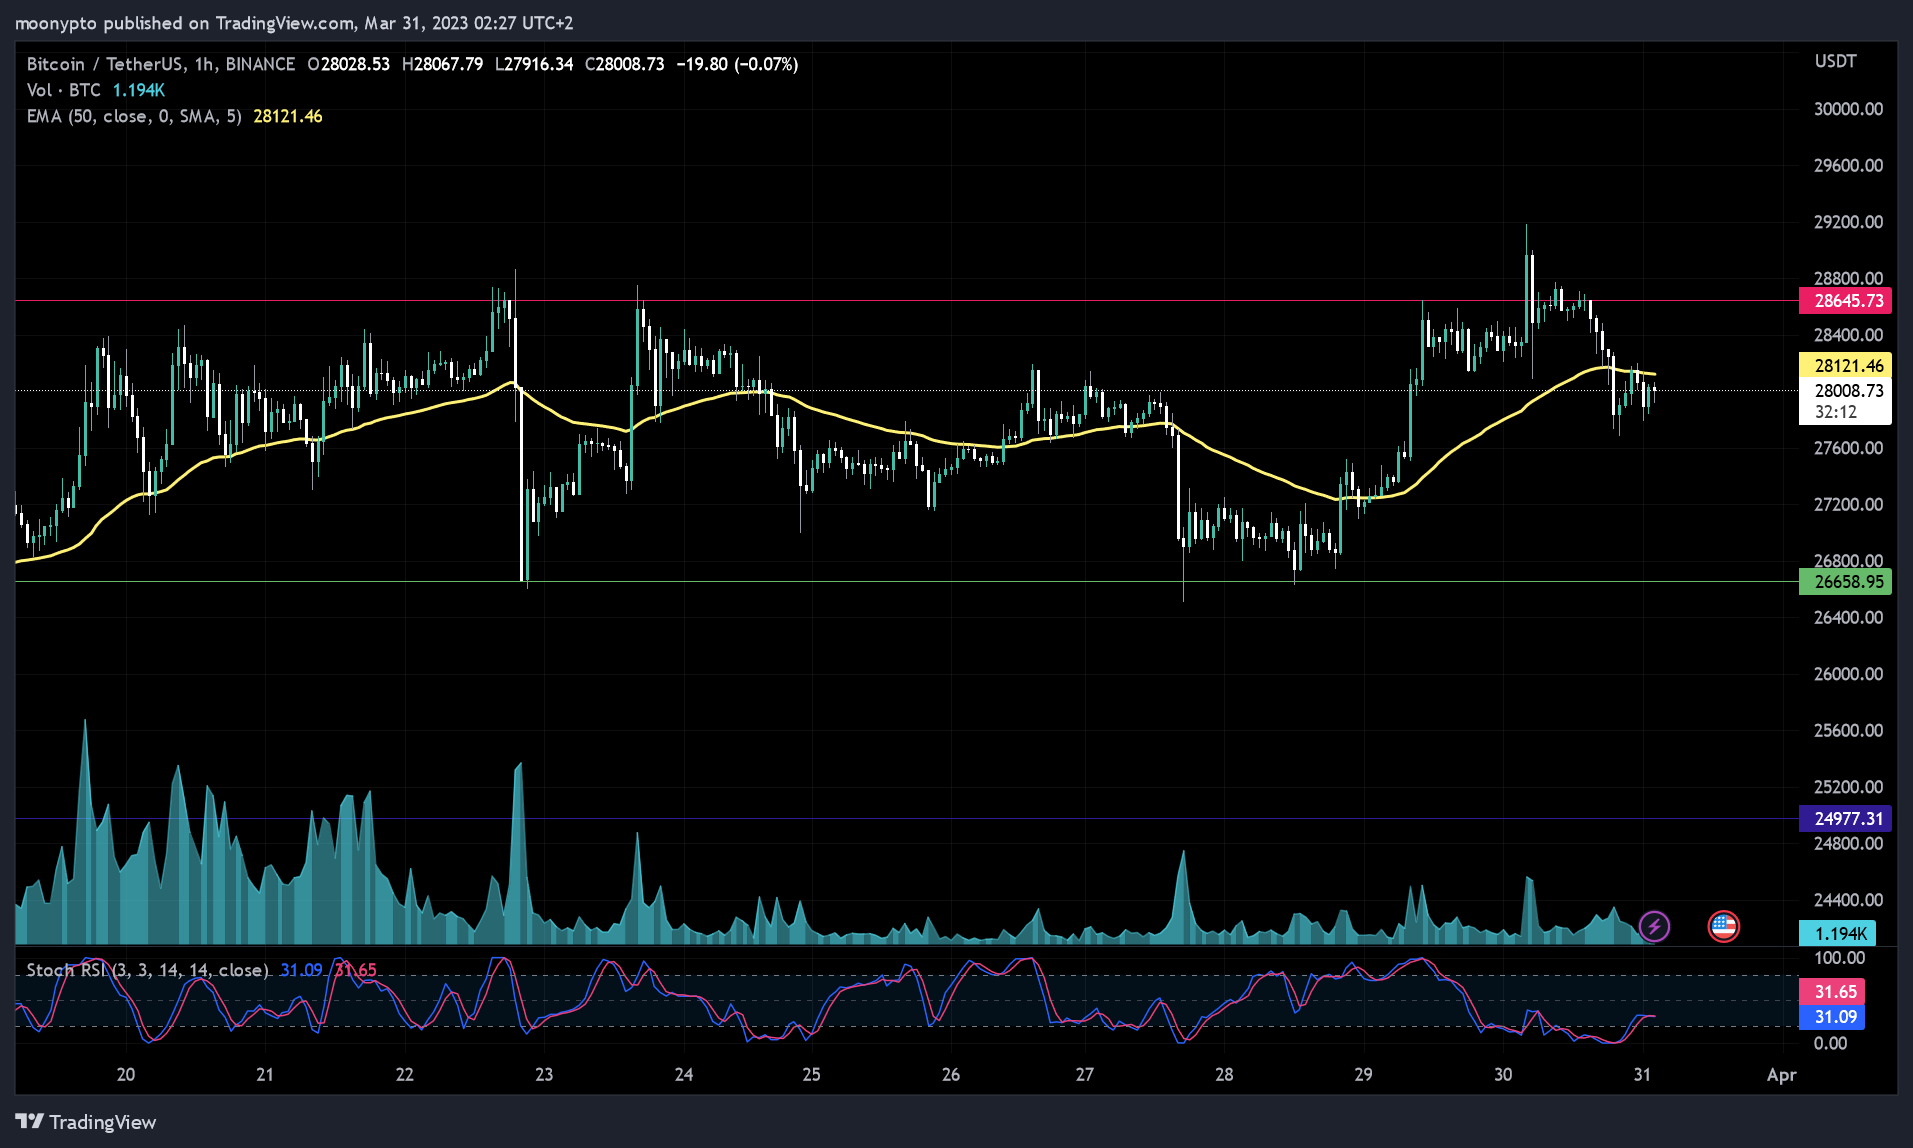Select the red 28645.73 price label
The width and height of the screenshot is (1913, 1148).
(x=1846, y=300)
